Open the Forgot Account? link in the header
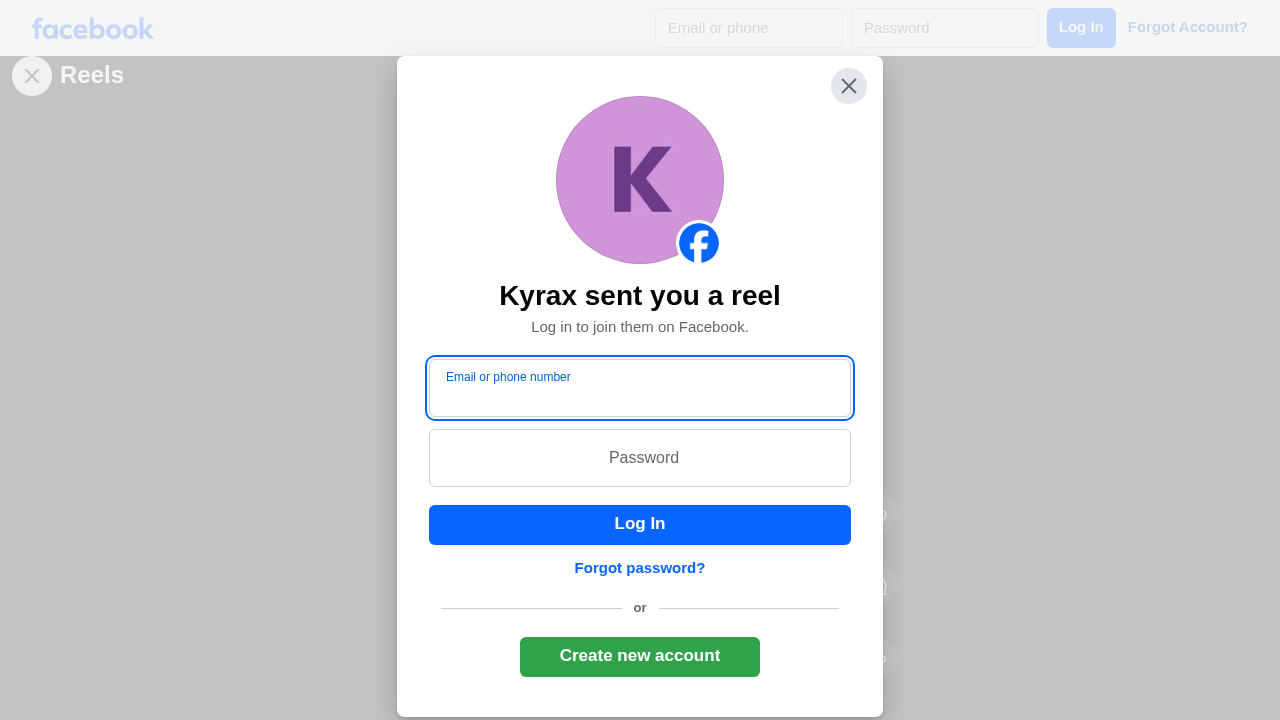 click(x=1188, y=27)
